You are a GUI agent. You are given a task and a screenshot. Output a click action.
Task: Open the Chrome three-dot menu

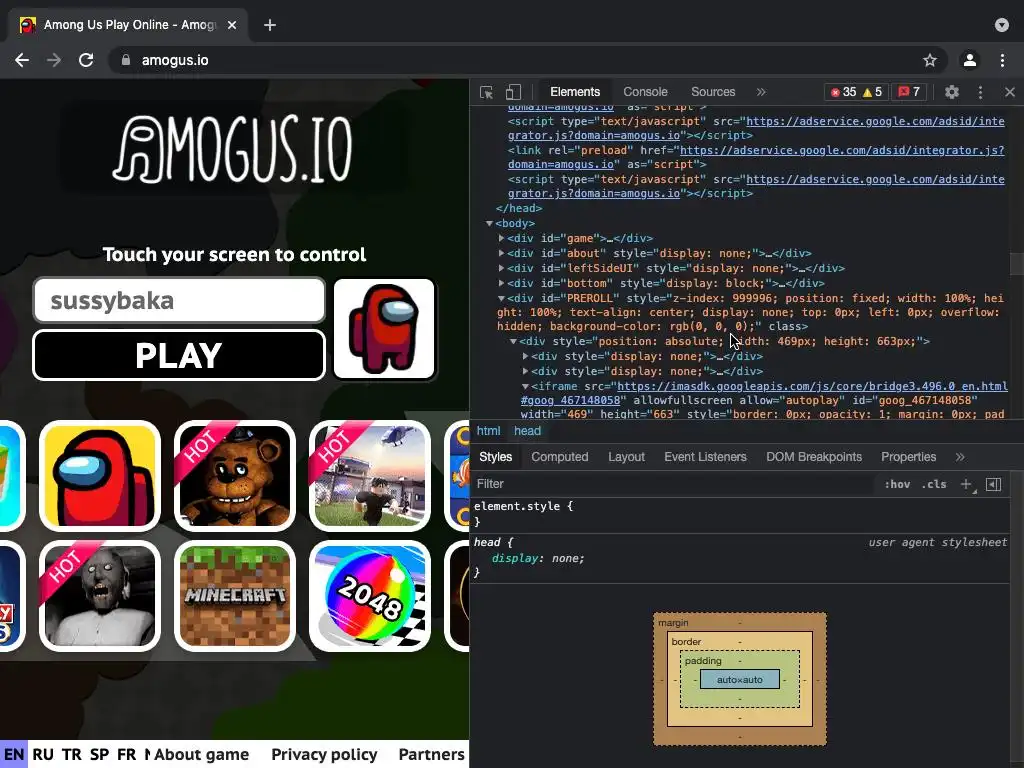coord(1002,60)
